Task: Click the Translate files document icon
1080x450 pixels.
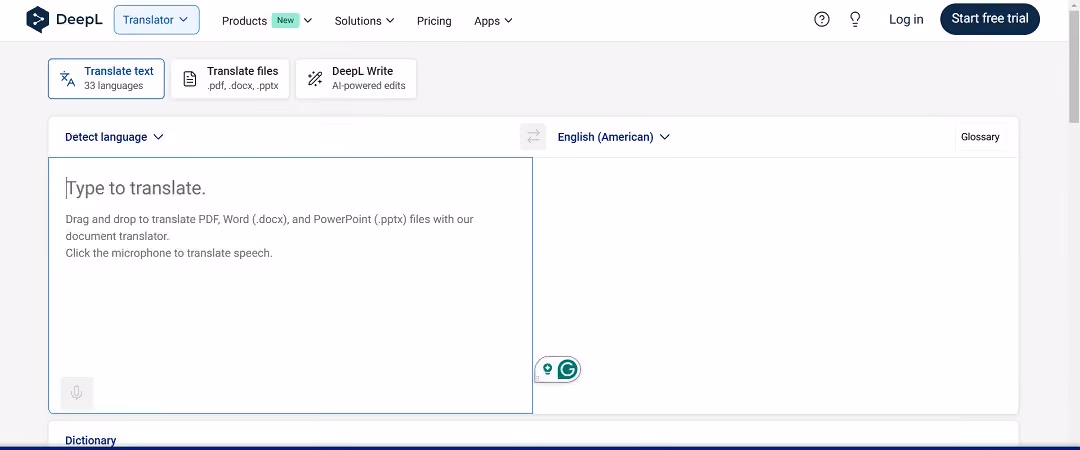Action: coord(189,79)
